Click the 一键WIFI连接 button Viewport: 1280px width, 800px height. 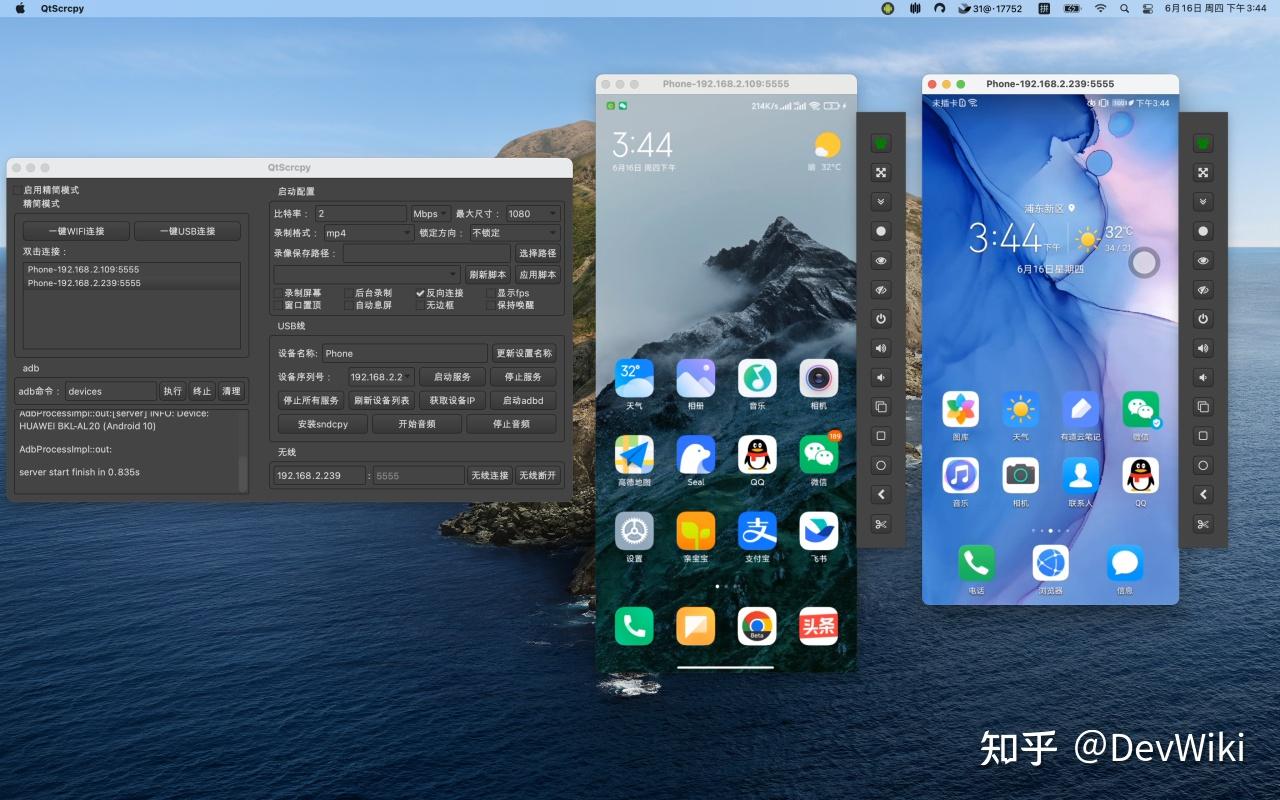(x=75, y=230)
